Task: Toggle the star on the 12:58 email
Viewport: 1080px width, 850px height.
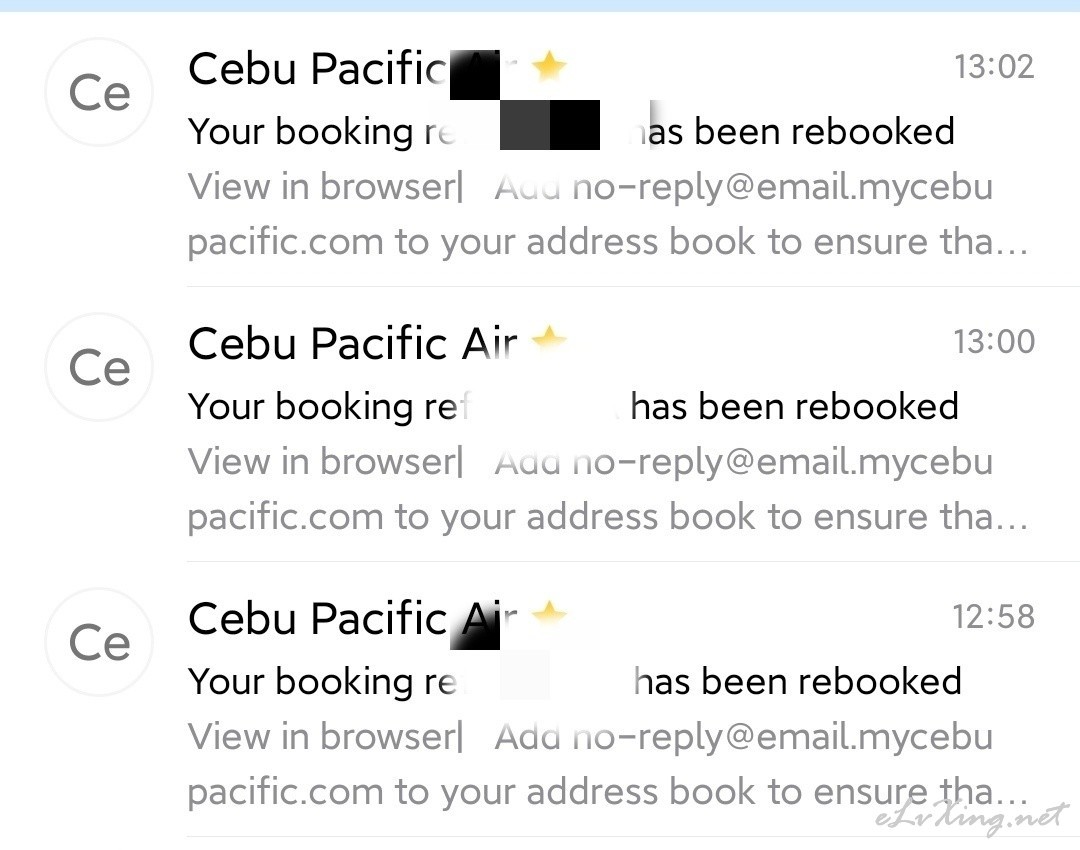Action: click(549, 614)
